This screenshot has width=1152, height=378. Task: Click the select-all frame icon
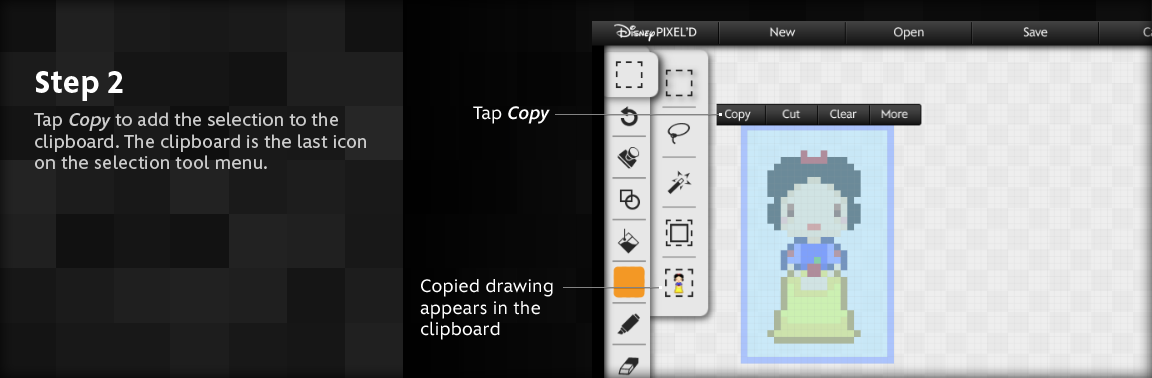pyautogui.click(x=680, y=233)
